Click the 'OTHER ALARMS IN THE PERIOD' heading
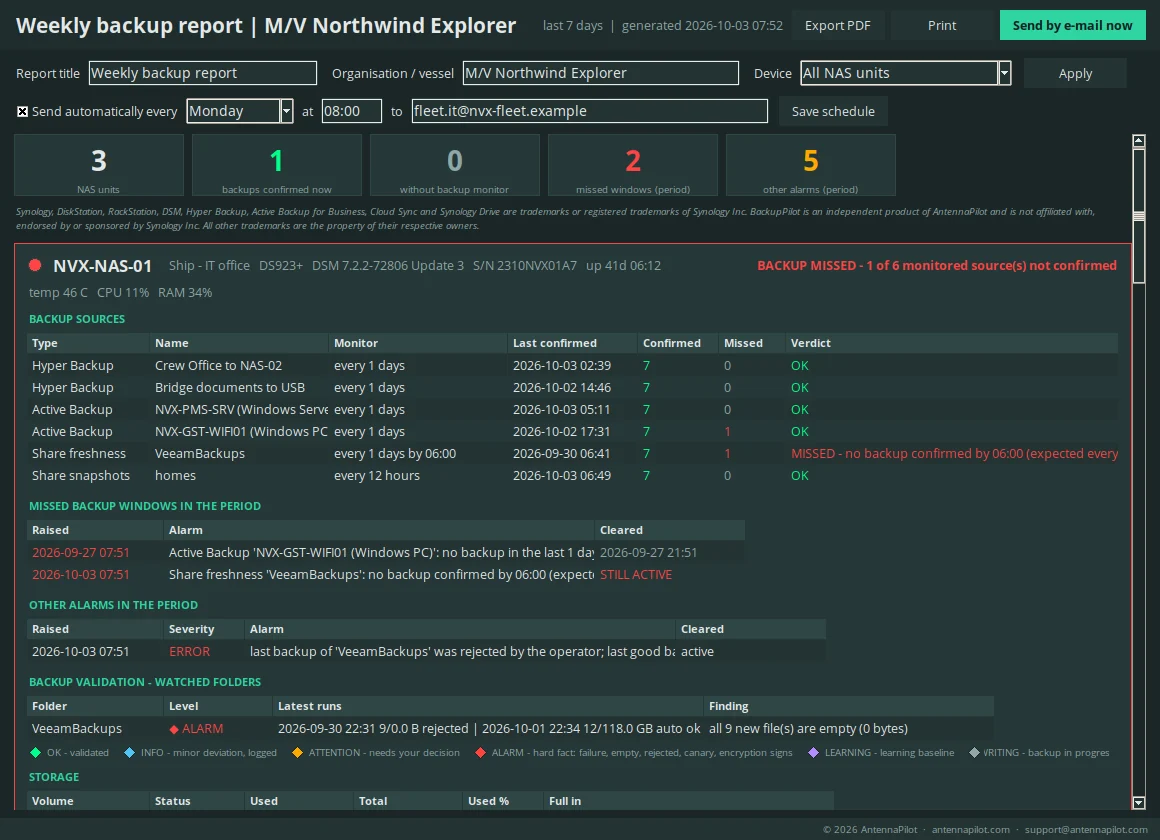This screenshot has height=840, width=1160. click(x=113, y=605)
